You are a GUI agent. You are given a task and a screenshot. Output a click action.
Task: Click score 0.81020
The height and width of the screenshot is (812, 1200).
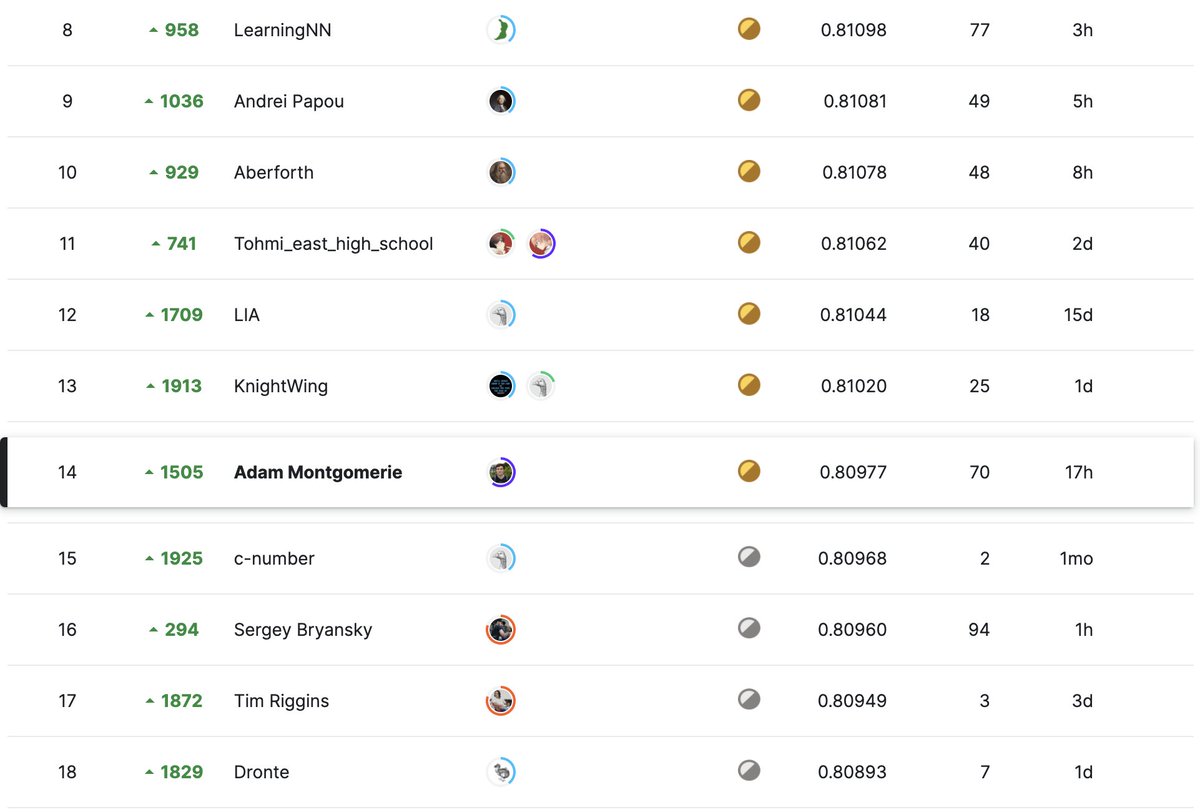[x=854, y=386]
